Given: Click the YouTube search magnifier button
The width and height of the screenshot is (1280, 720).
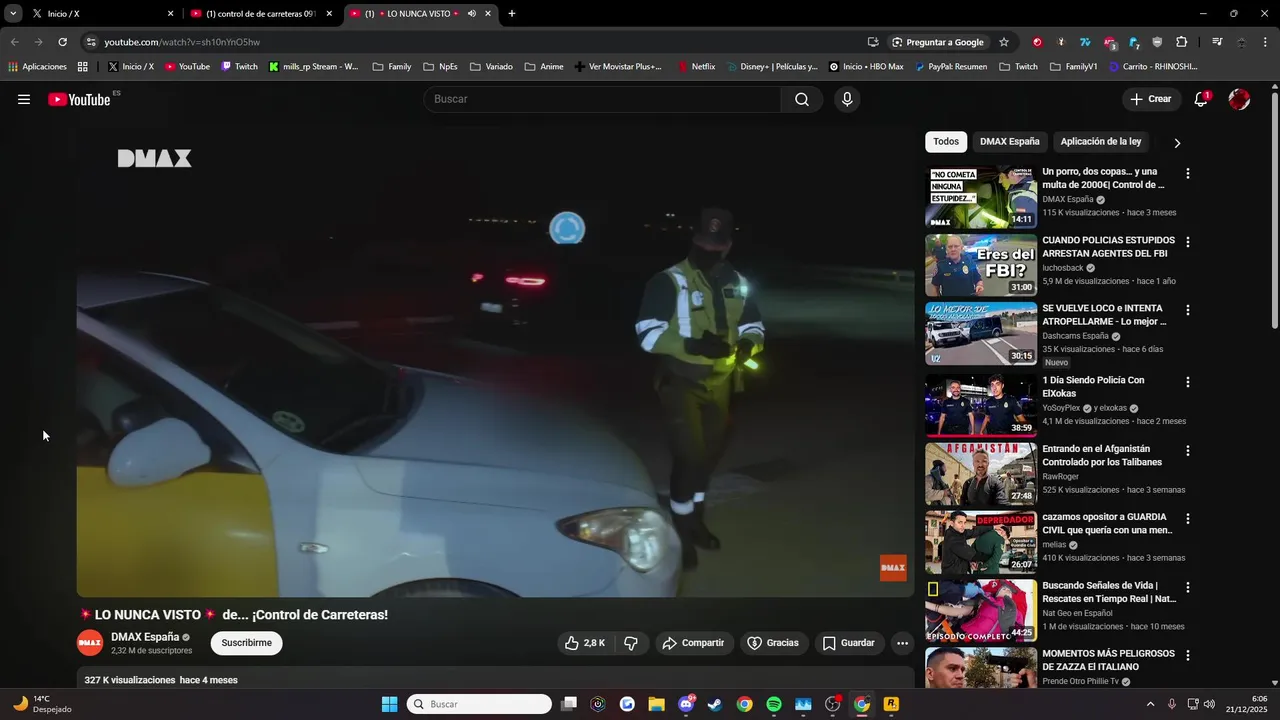Looking at the screenshot, I should [802, 99].
